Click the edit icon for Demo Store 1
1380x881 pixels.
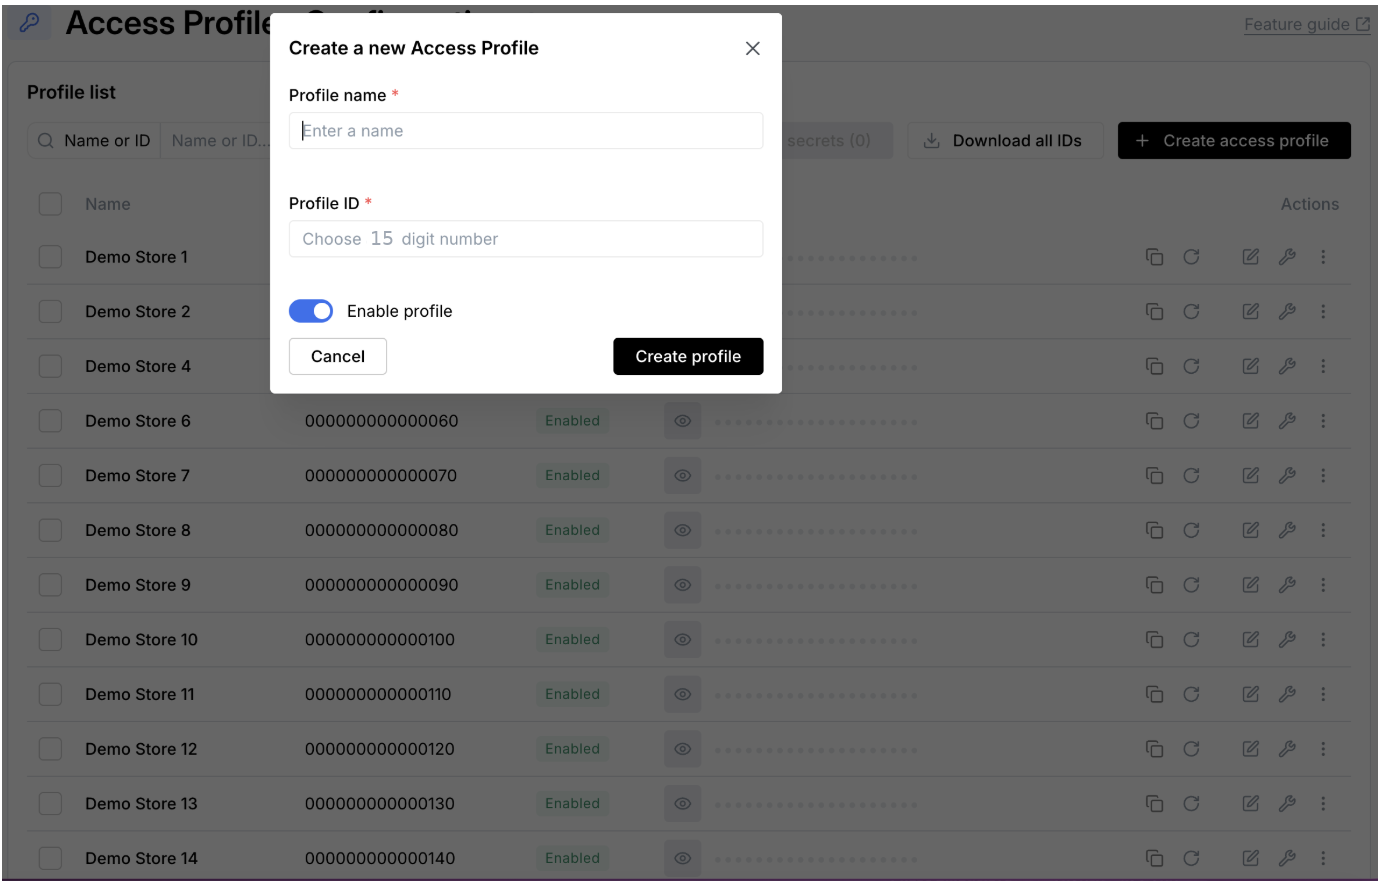(1251, 257)
